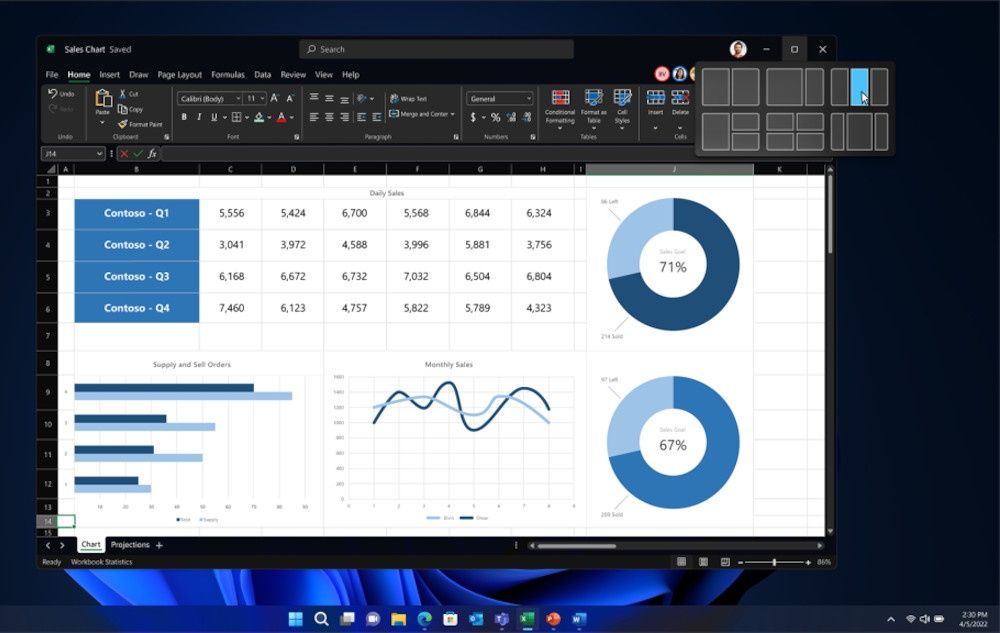Viewport: 1000px width, 633px height.
Task: Choose the four-quadrant snap layout top-left zone
Action: pyautogui.click(x=779, y=122)
